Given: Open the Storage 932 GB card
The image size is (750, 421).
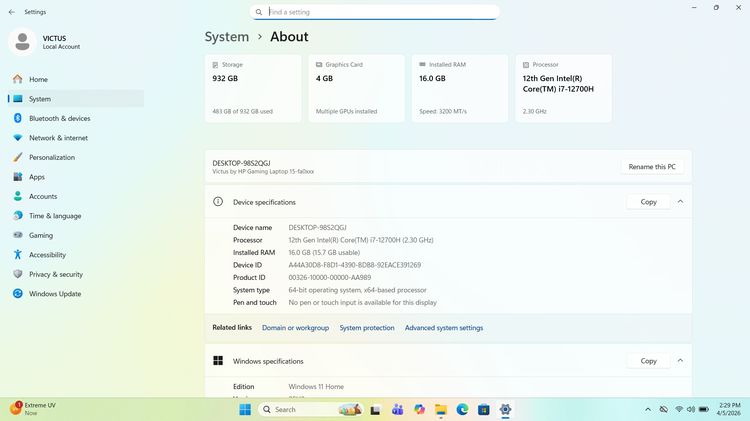Looking at the screenshot, I should pos(253,88).
